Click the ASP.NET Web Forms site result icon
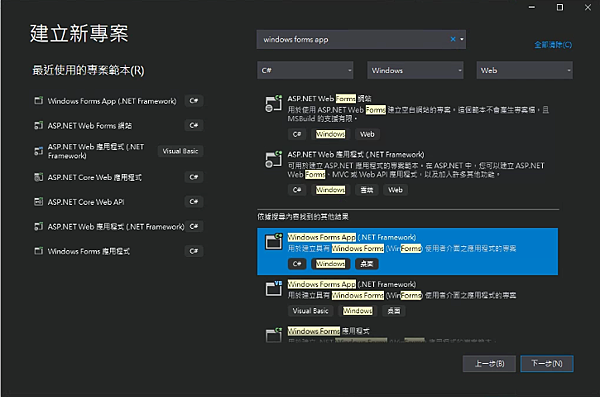 (274, 104)
